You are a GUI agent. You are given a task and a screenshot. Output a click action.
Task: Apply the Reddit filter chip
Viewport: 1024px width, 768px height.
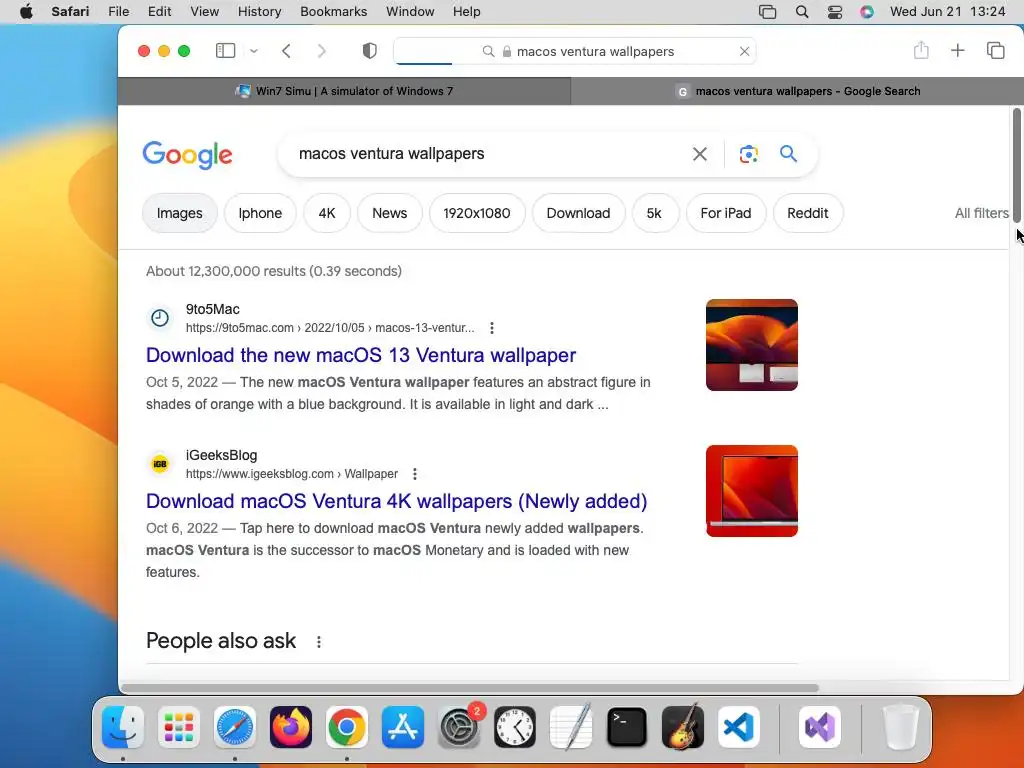tap(808, 213)
